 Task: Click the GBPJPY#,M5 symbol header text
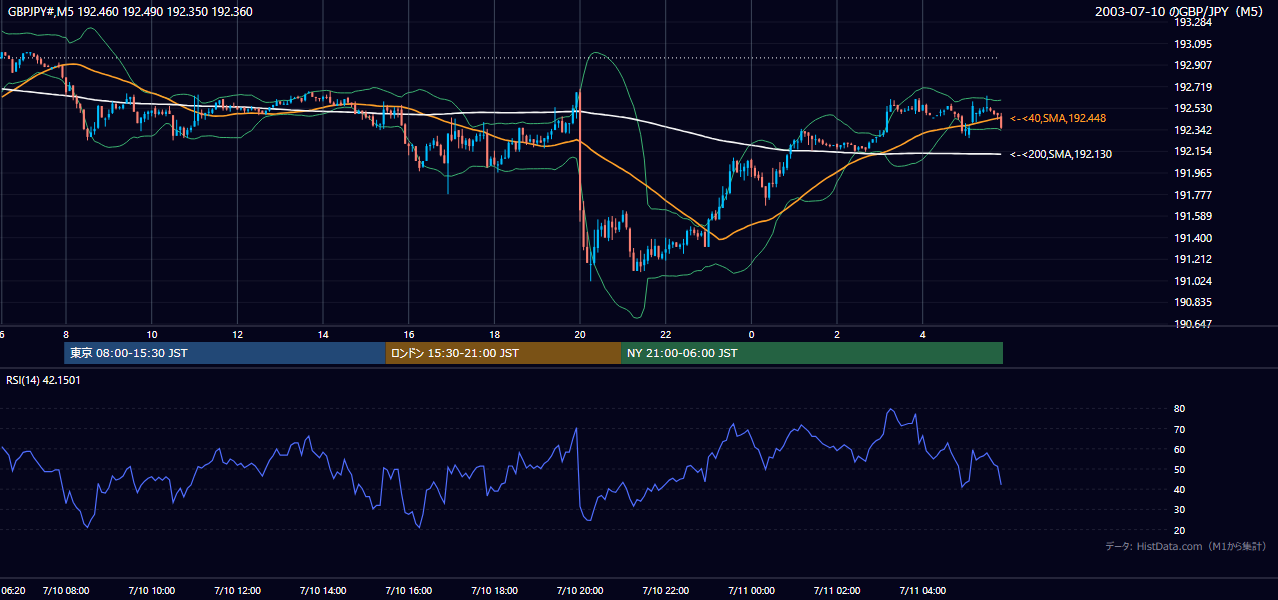point(128,11)
